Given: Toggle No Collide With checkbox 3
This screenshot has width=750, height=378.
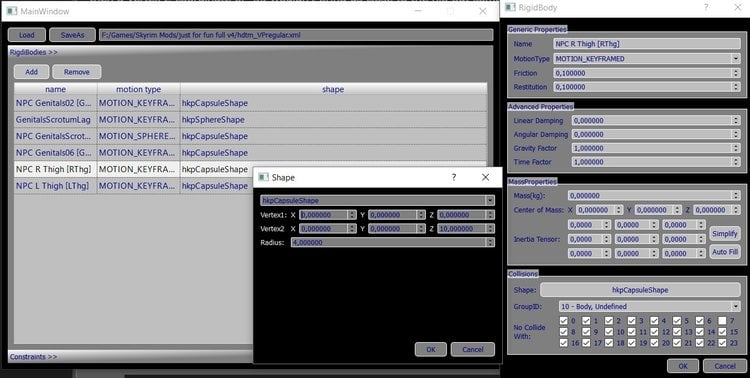Looking at the screenshot, I should tap(632, 321).
